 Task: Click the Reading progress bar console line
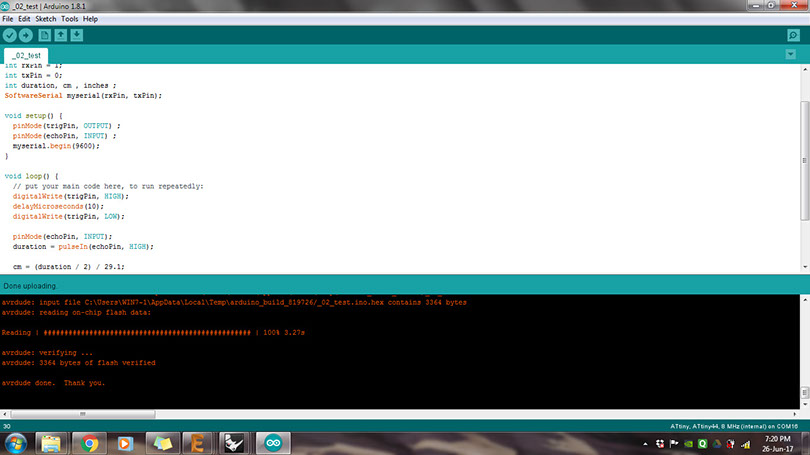(153, 333)
